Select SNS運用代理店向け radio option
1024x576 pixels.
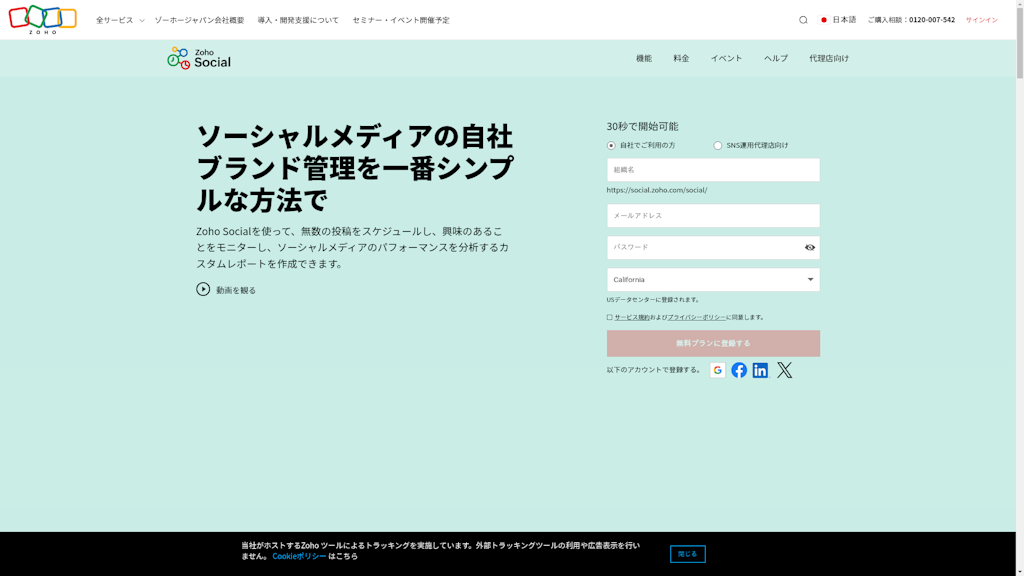pyautogui.click(x=717, y=146)
